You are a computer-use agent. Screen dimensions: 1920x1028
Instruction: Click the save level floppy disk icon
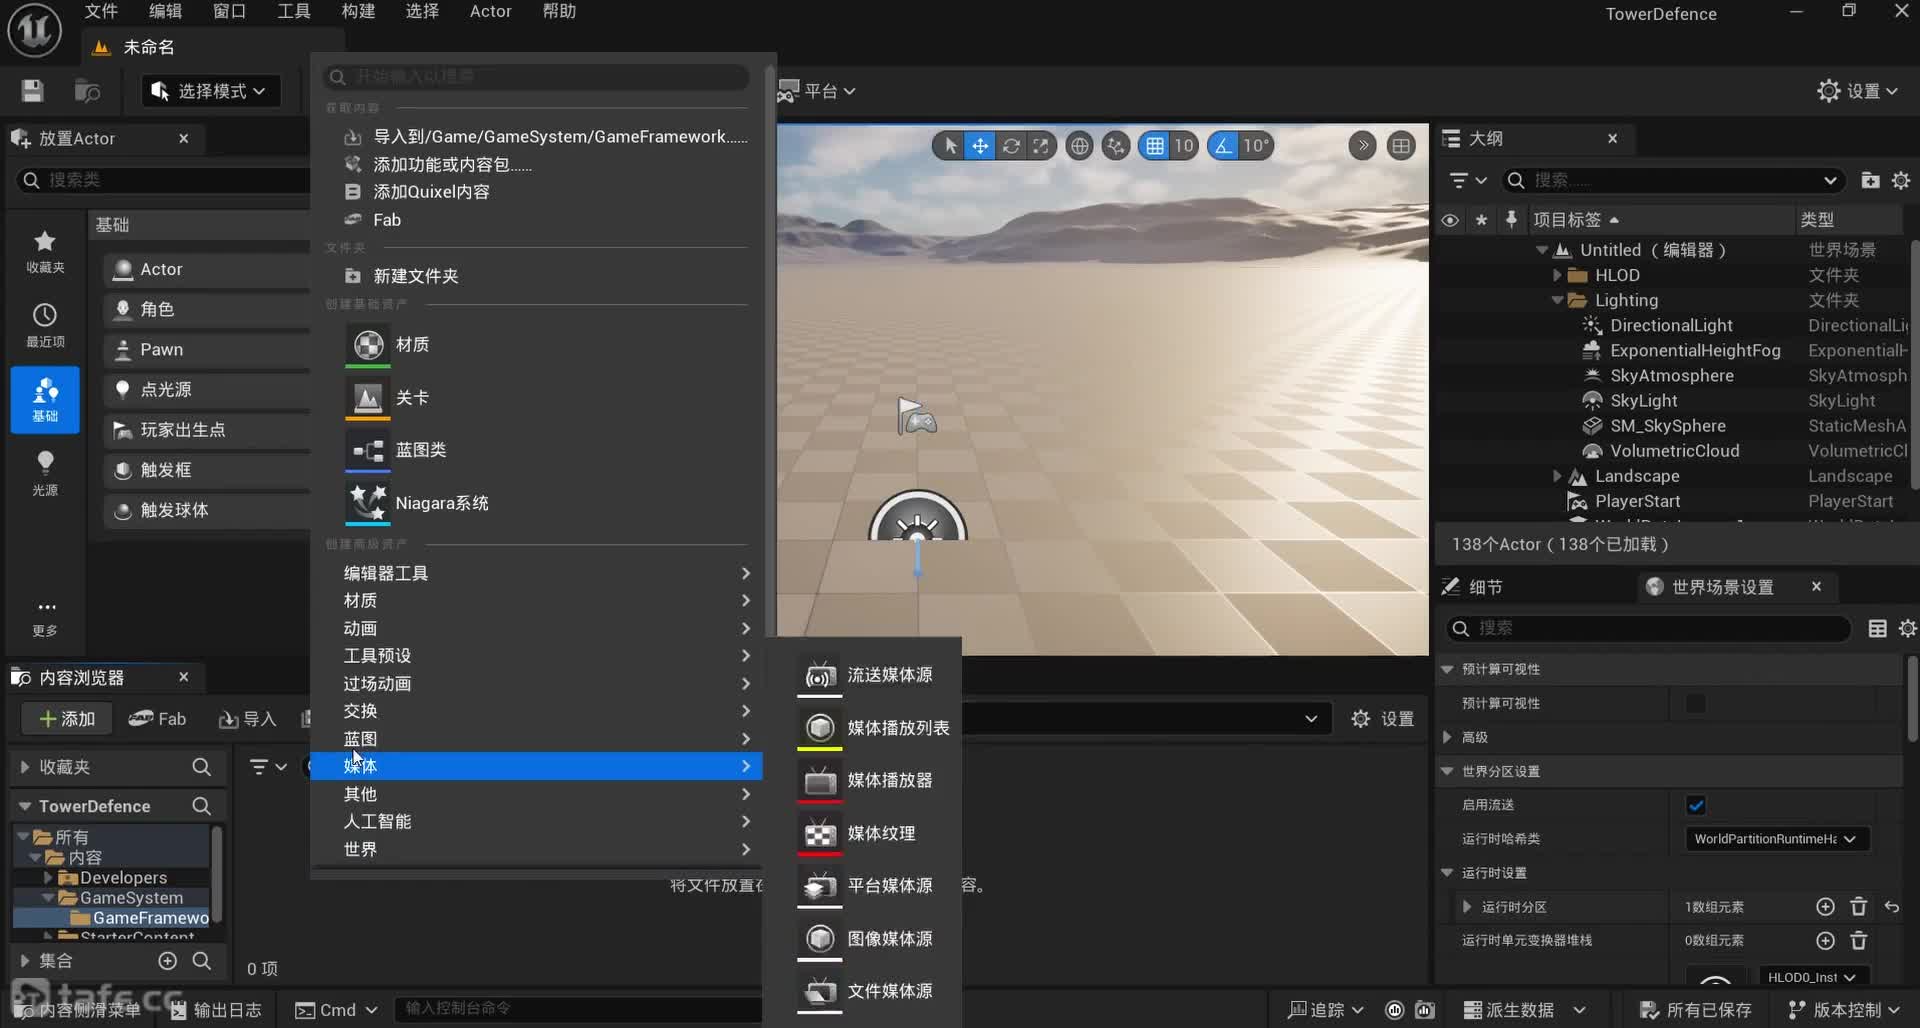point(32,91)
